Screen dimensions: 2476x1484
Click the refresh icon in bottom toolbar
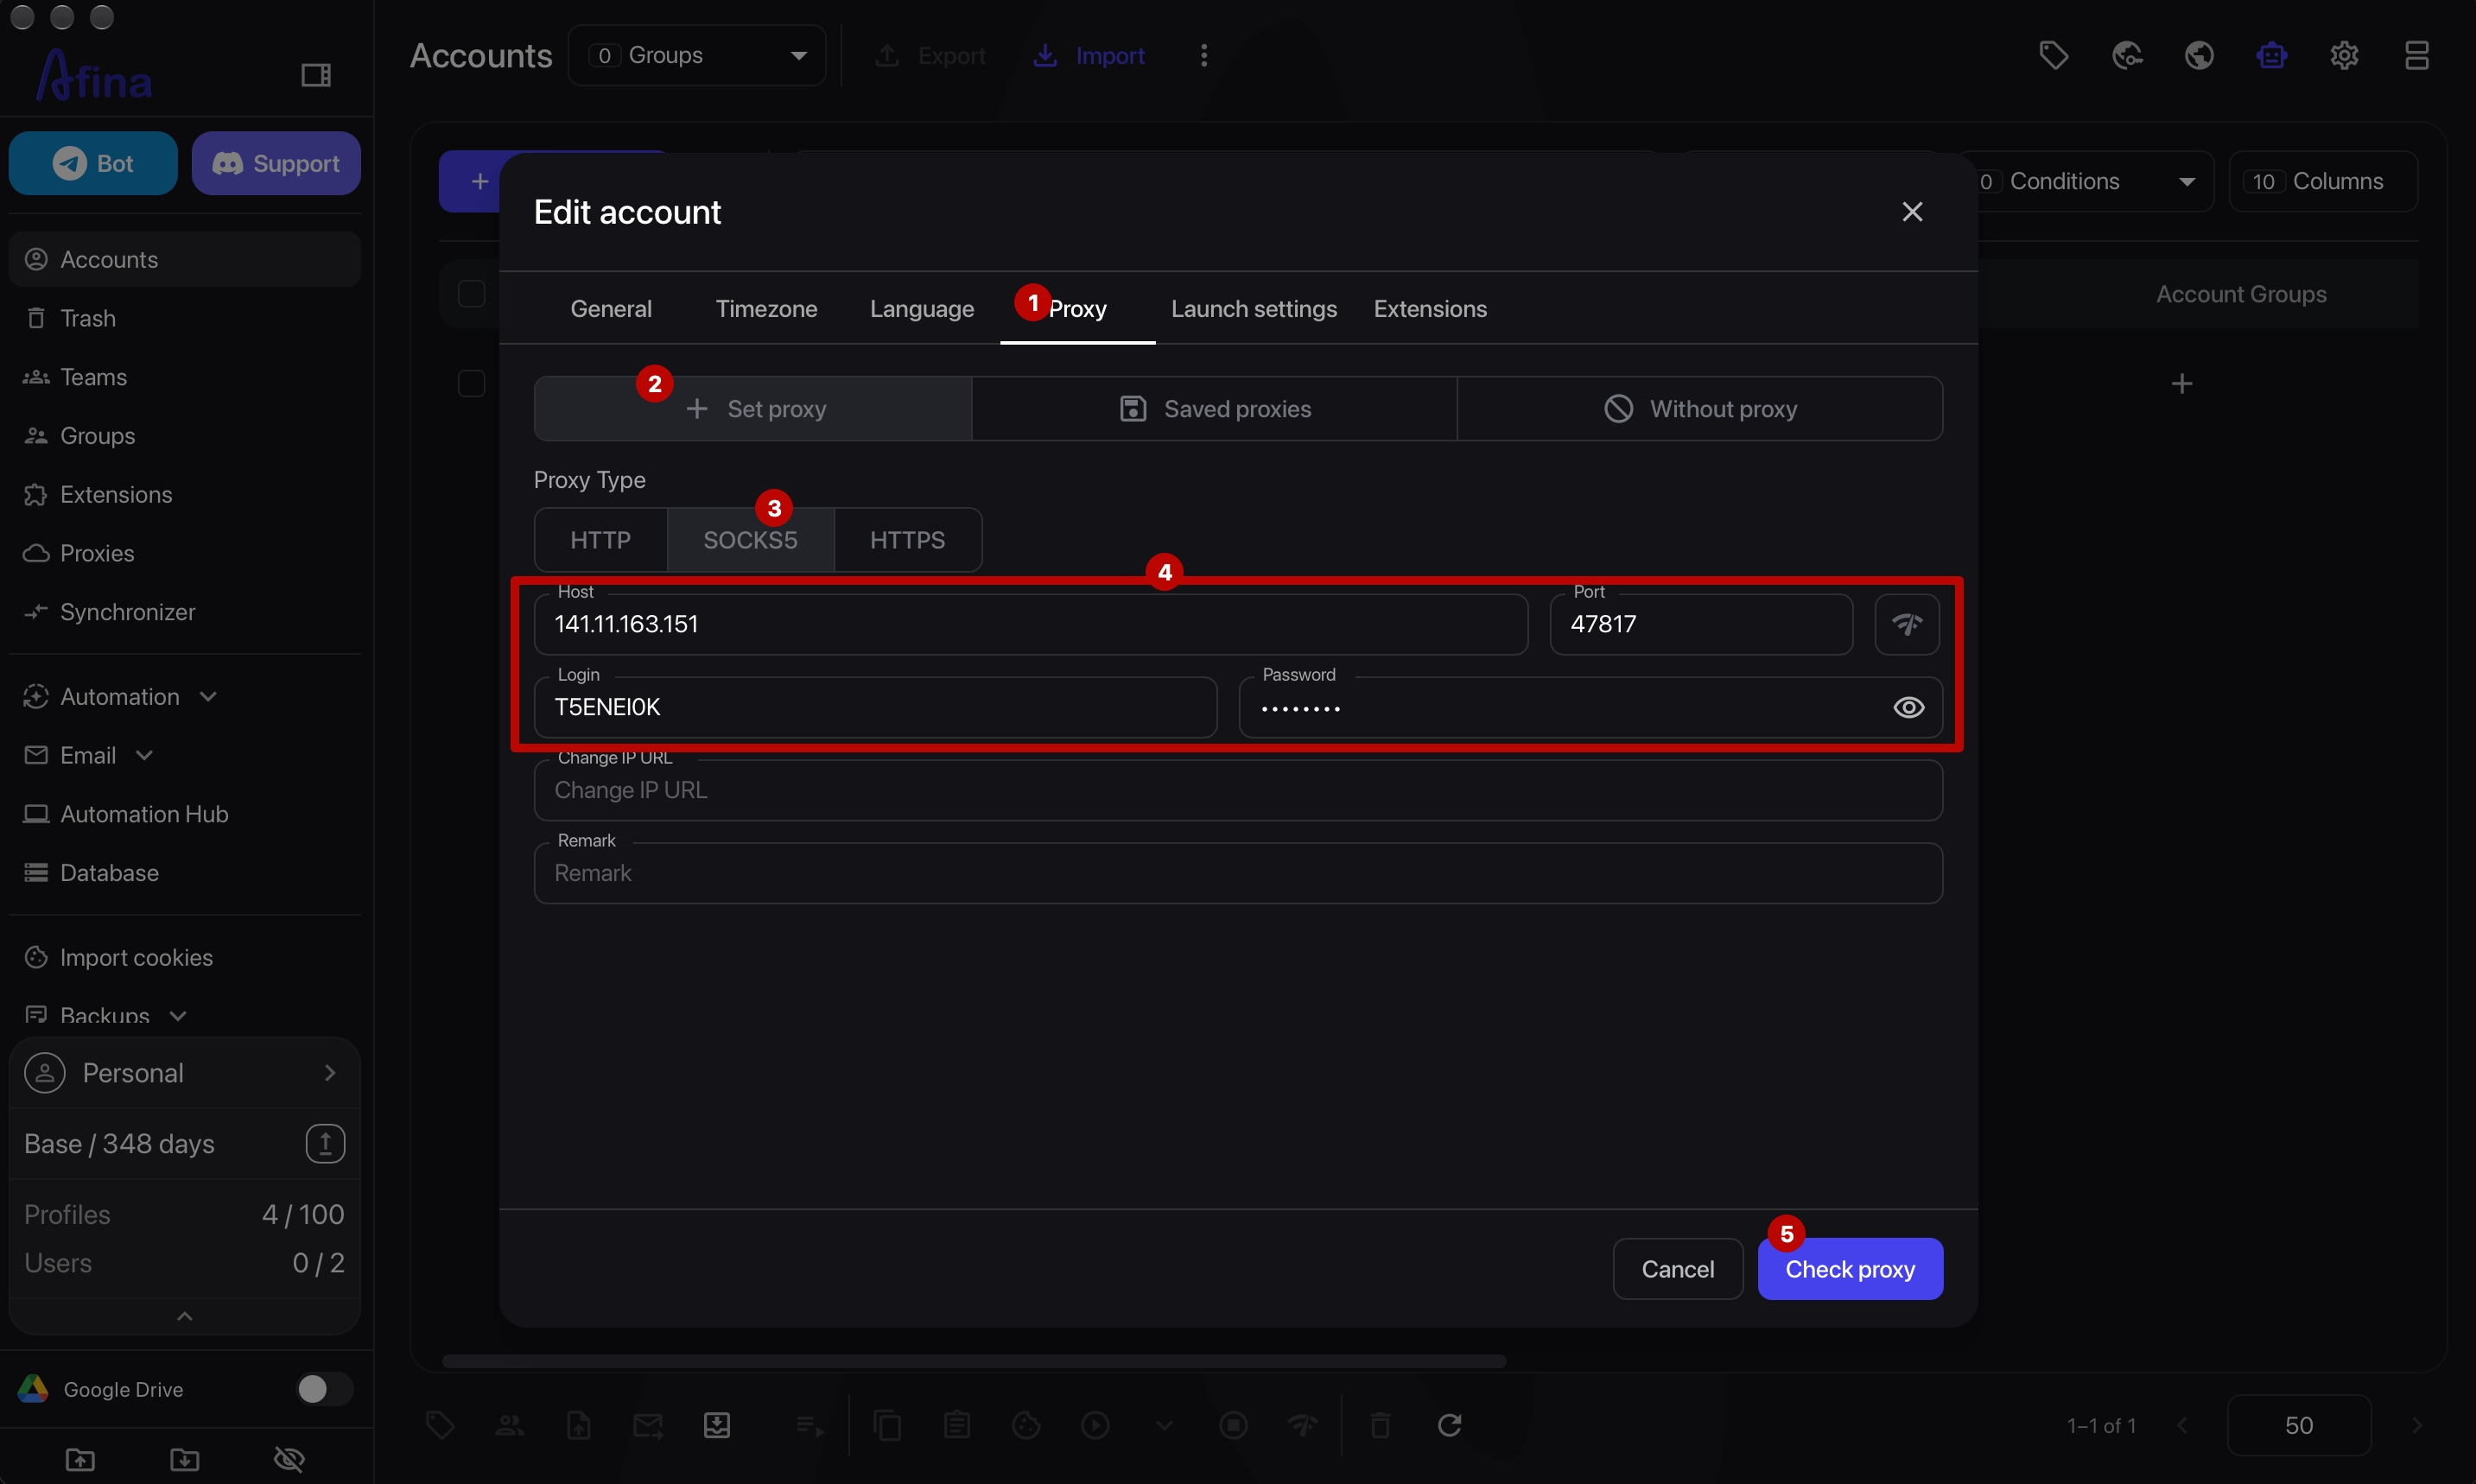coord(1450,1424)
